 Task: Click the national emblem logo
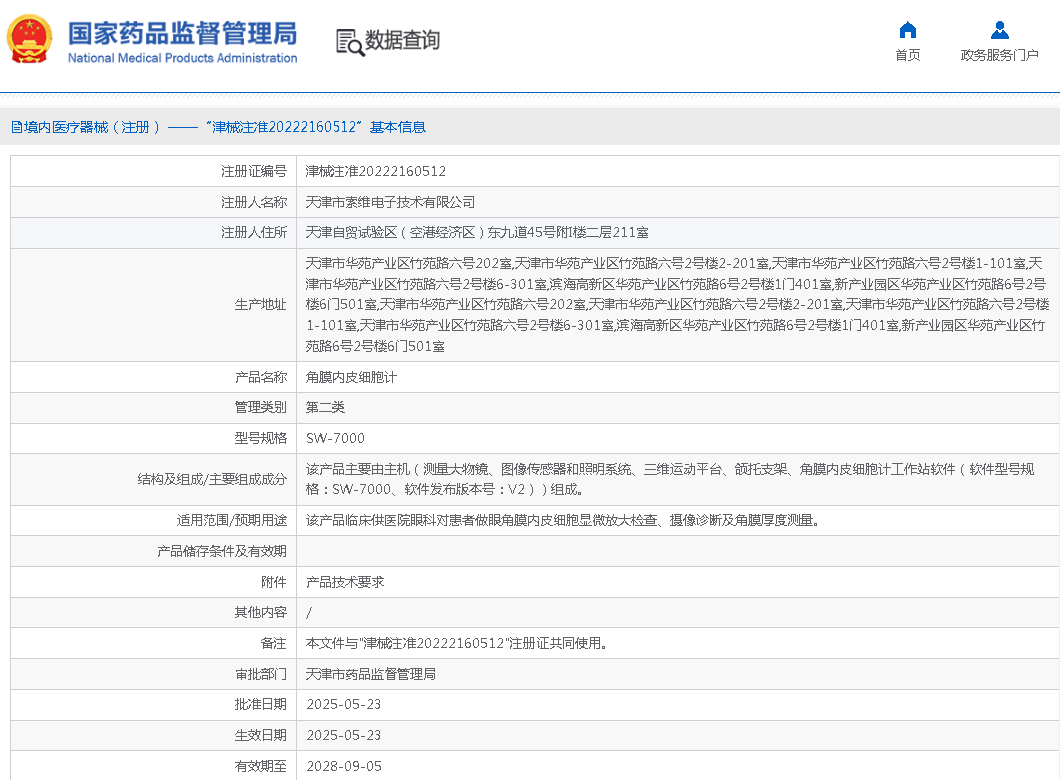(29, 39)
